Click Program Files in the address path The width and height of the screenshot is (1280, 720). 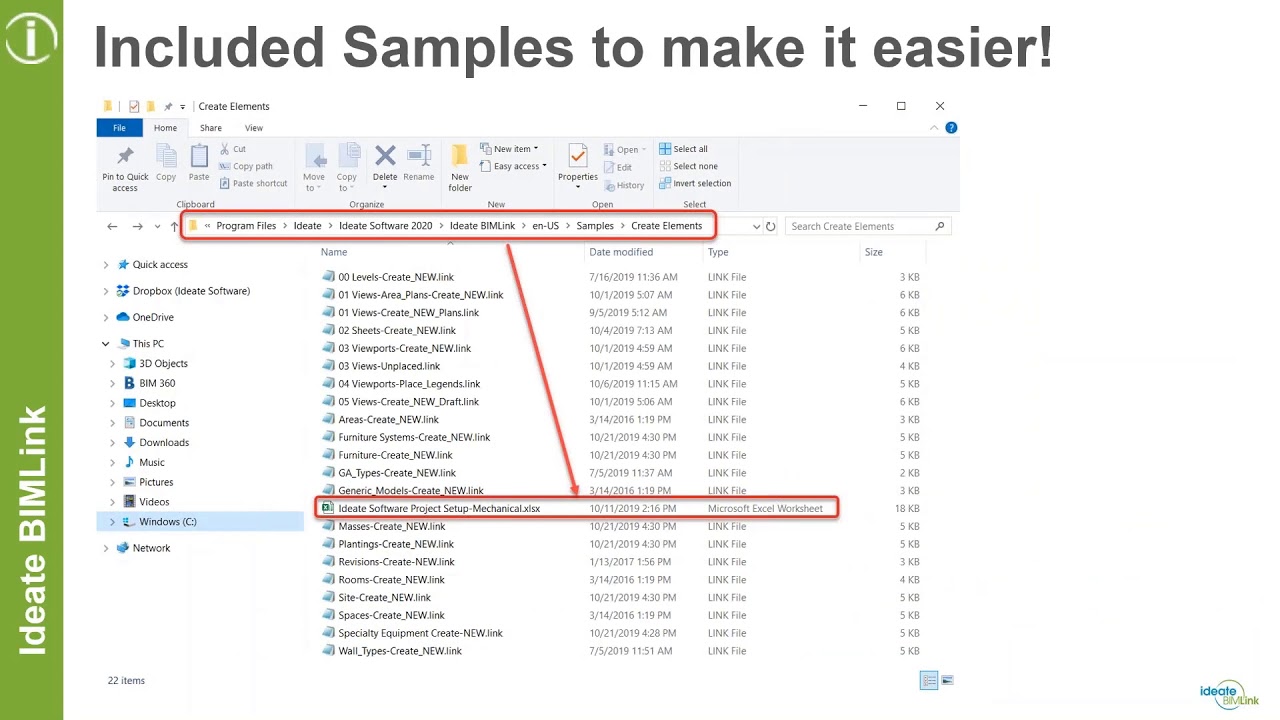point(246,226)
